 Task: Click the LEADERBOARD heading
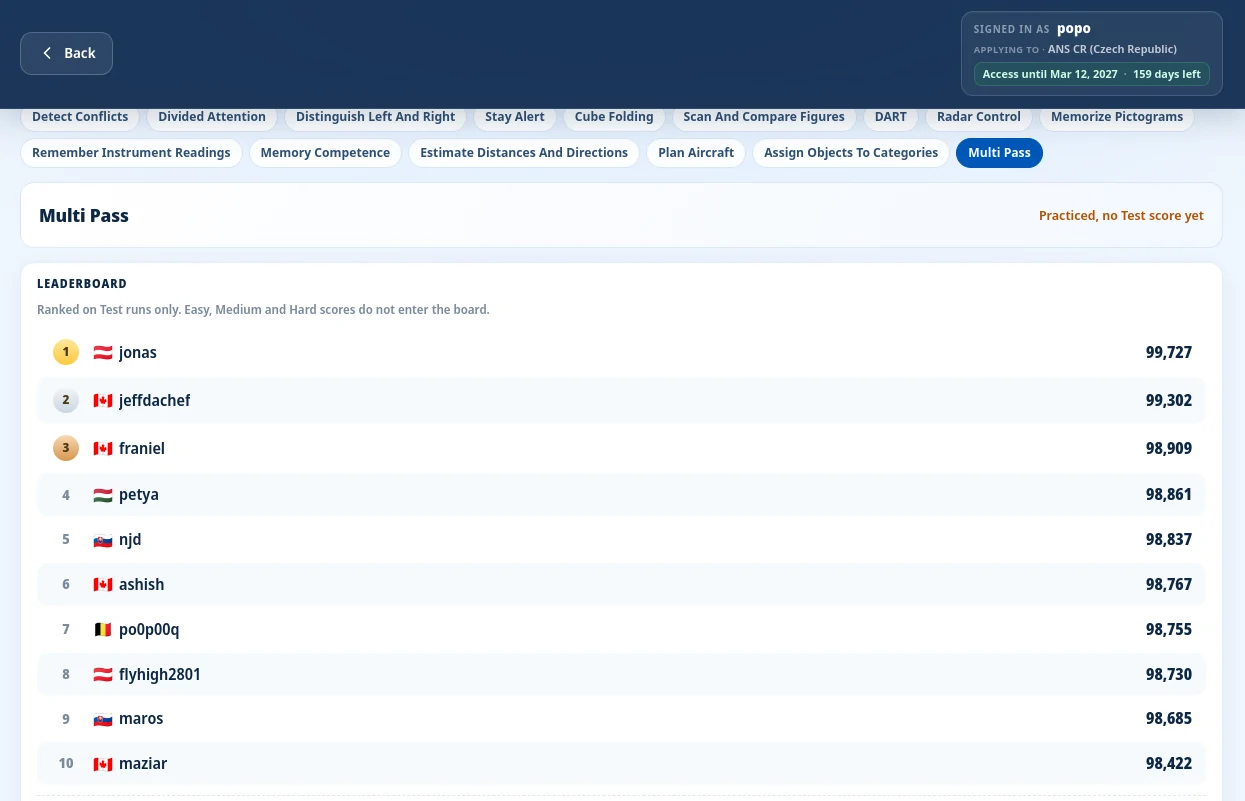pos(82,284)
